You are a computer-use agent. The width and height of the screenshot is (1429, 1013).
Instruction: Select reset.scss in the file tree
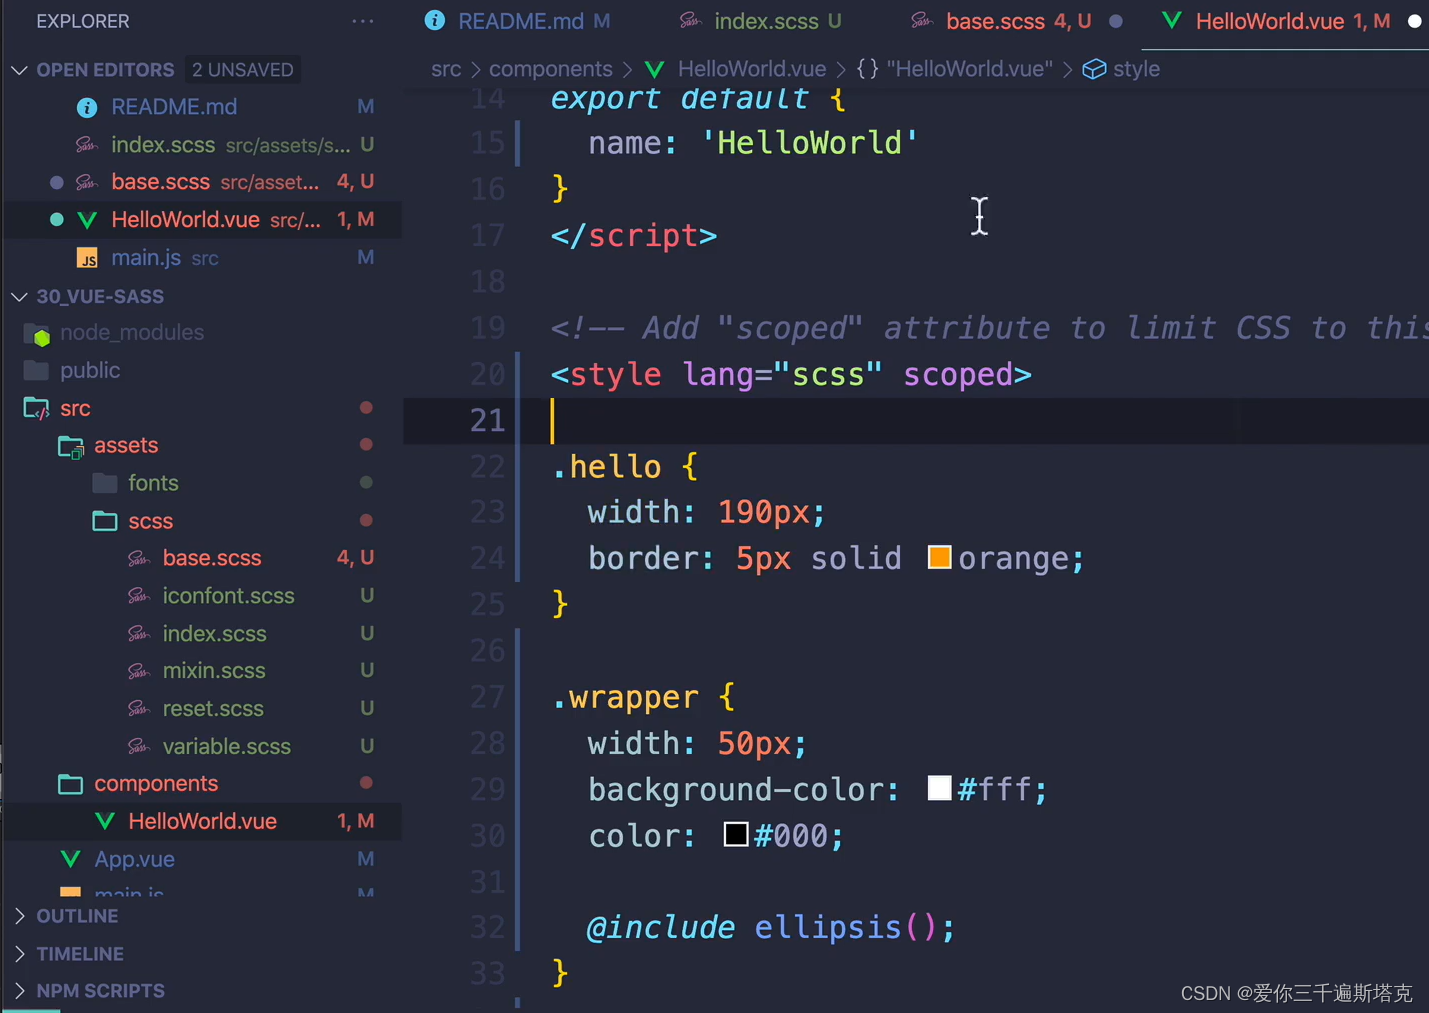point(213,708)
